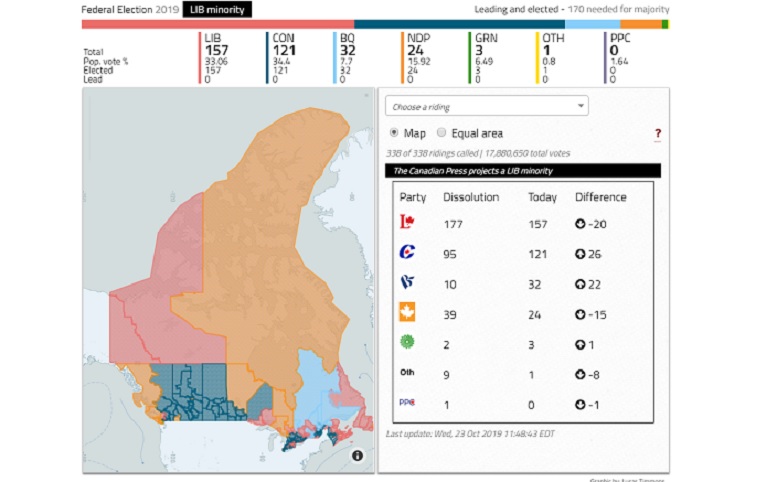
Task: Click the Pop. vote % row label
Action: point(106,61)
